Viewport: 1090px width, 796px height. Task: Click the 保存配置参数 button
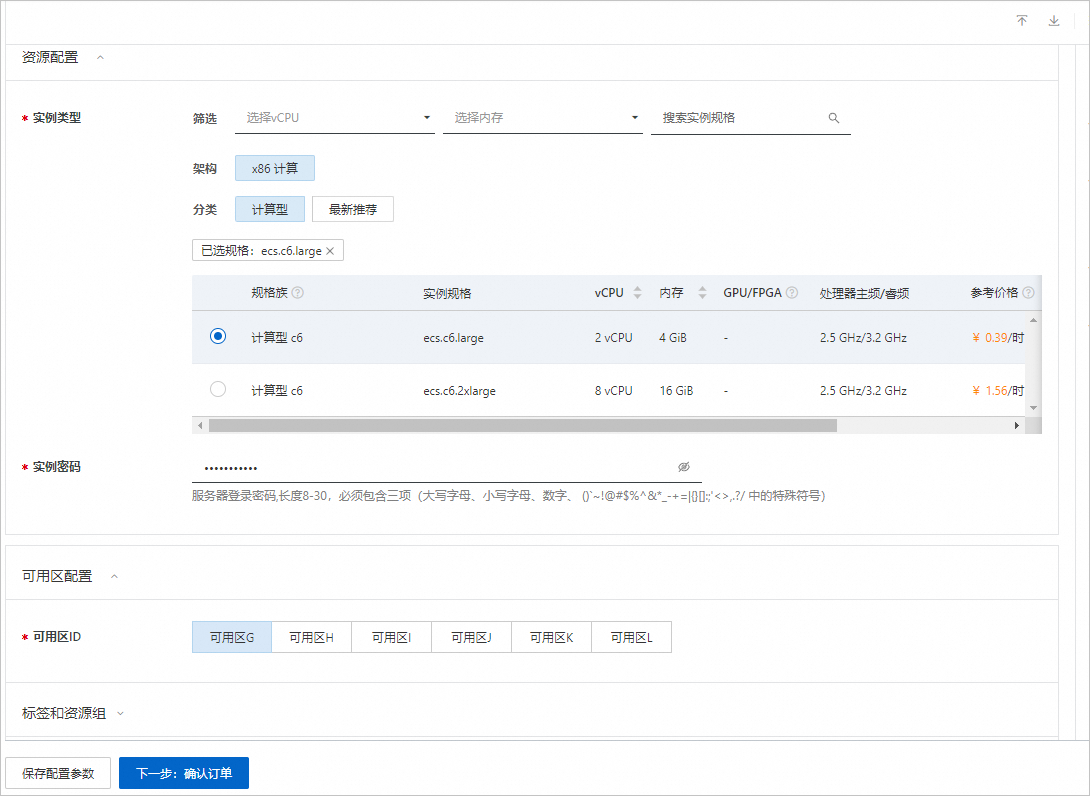(58, 773)
